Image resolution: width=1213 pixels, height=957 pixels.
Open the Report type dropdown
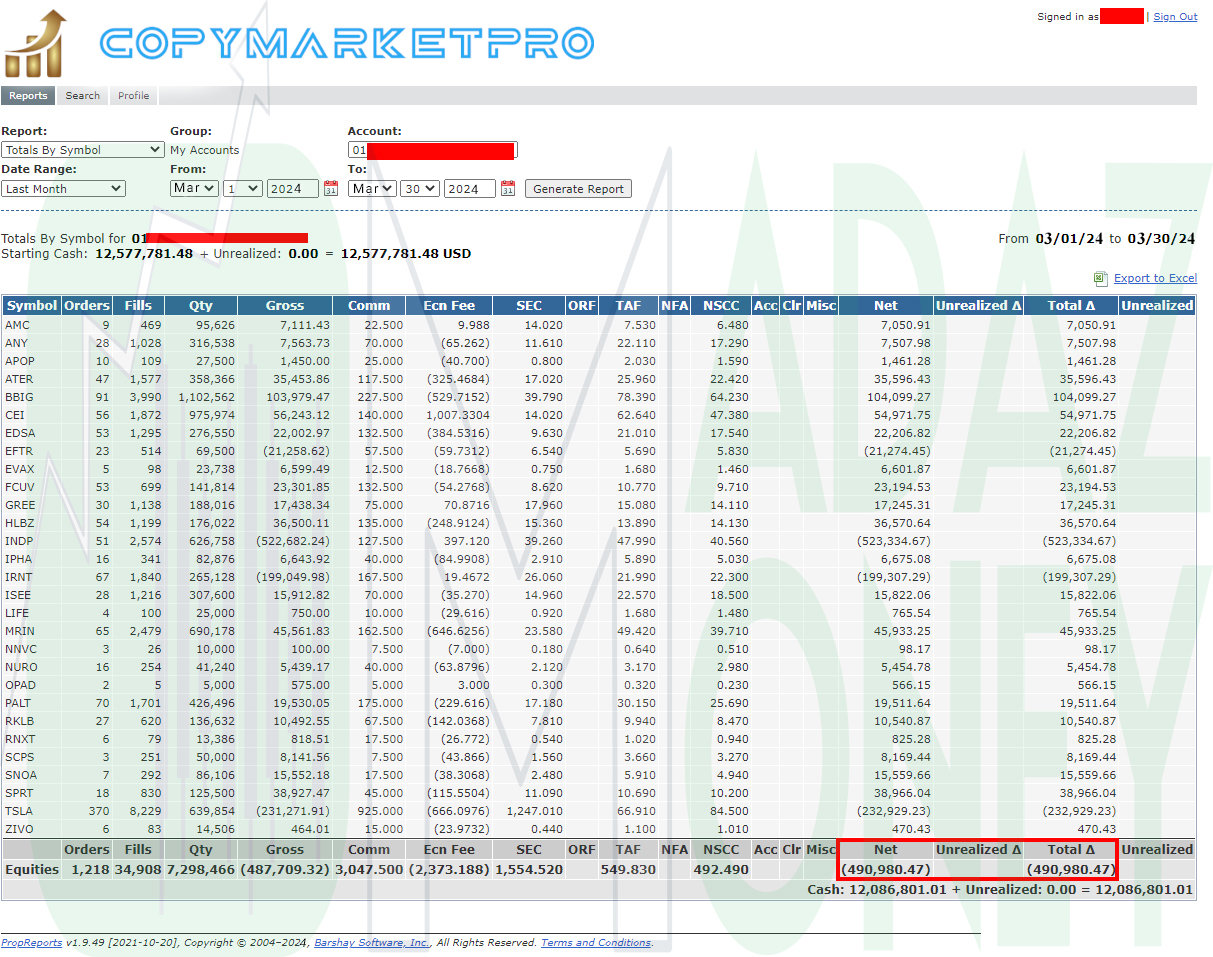[83, 150]
